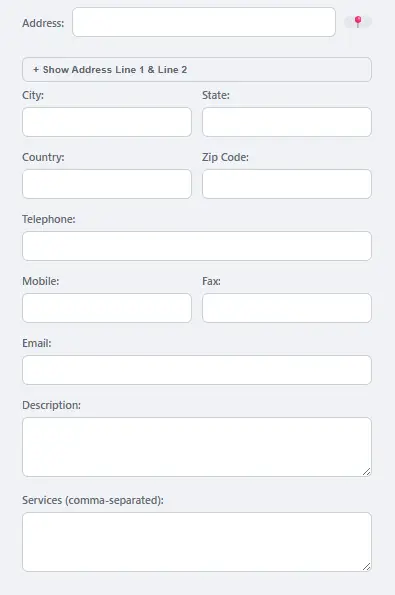Click the Telephone label
395x595 pixels.
click(x=49, y=219)
